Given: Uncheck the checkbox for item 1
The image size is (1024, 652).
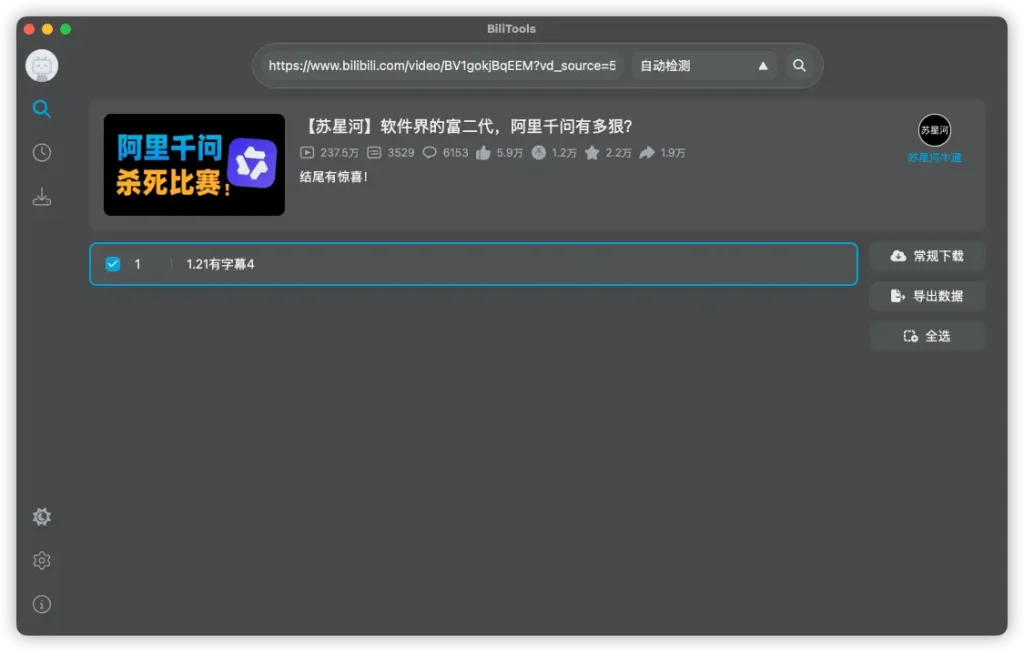Looking at the screenshot, I should [113, 264].
